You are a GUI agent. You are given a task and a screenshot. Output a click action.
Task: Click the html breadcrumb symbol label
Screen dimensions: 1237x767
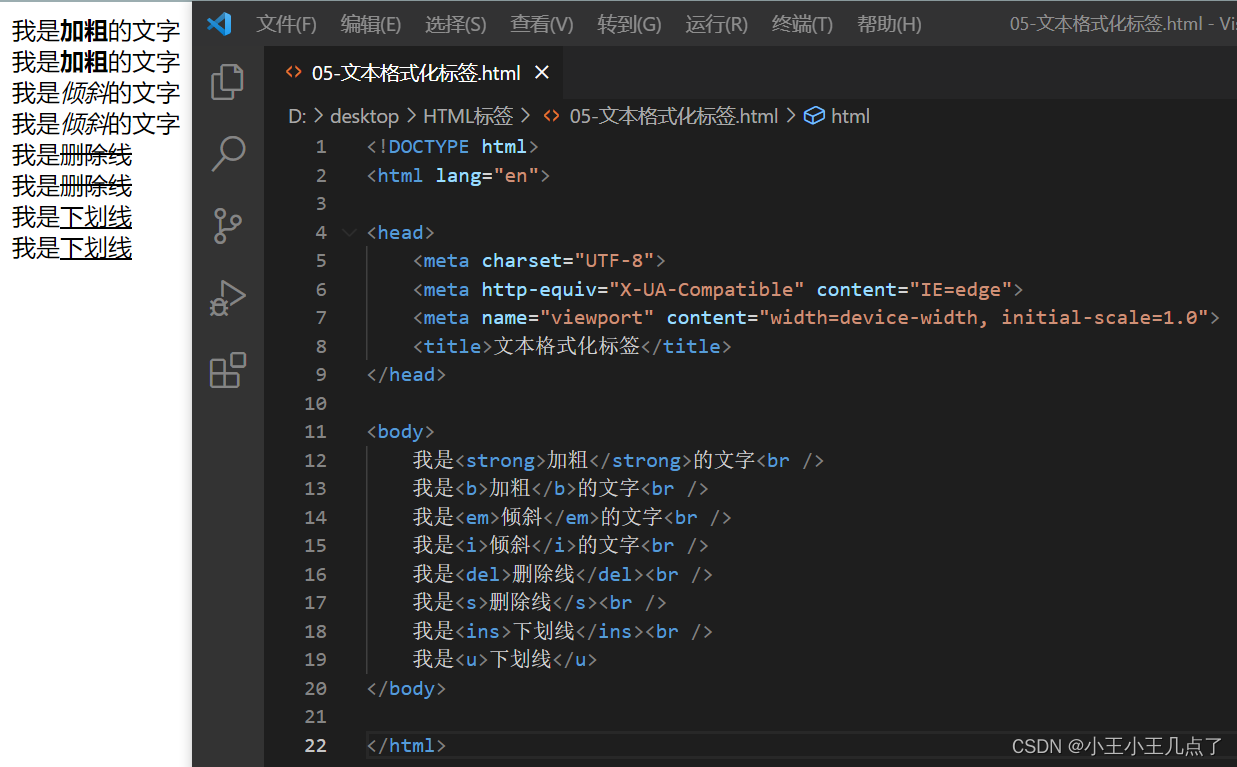click(x=850, y=116)
